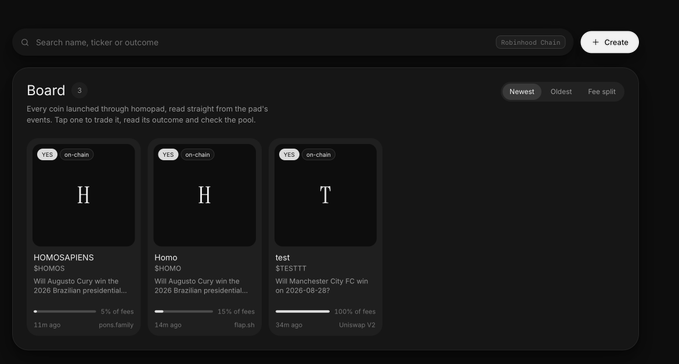Click the Manchester City FC outcome text
The height and width of the screenshot is (364, 679).
click(322, 286)
